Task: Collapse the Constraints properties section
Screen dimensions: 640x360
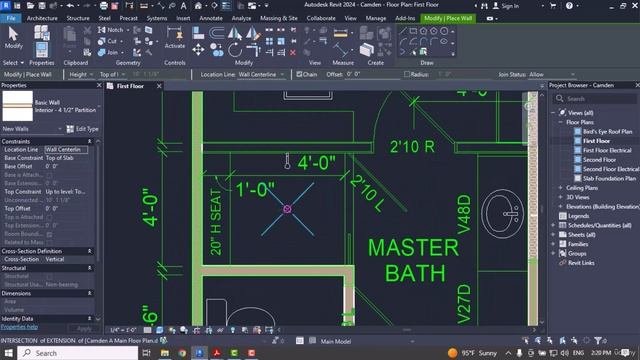Action: 89,141
